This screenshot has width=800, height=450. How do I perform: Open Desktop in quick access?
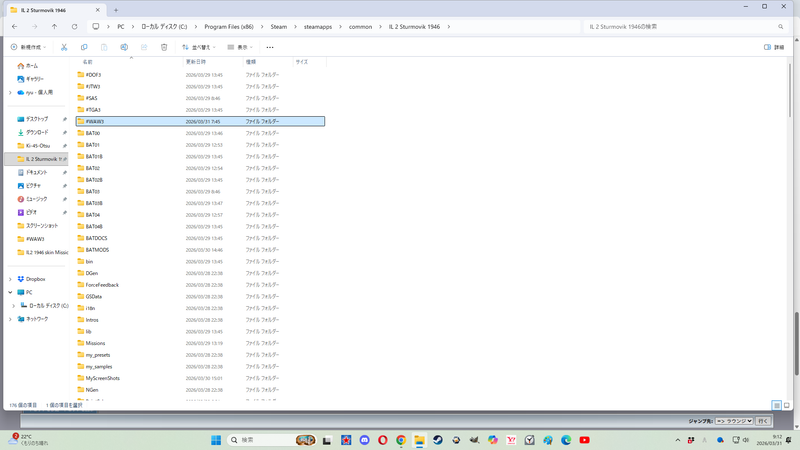click(37, 119)
